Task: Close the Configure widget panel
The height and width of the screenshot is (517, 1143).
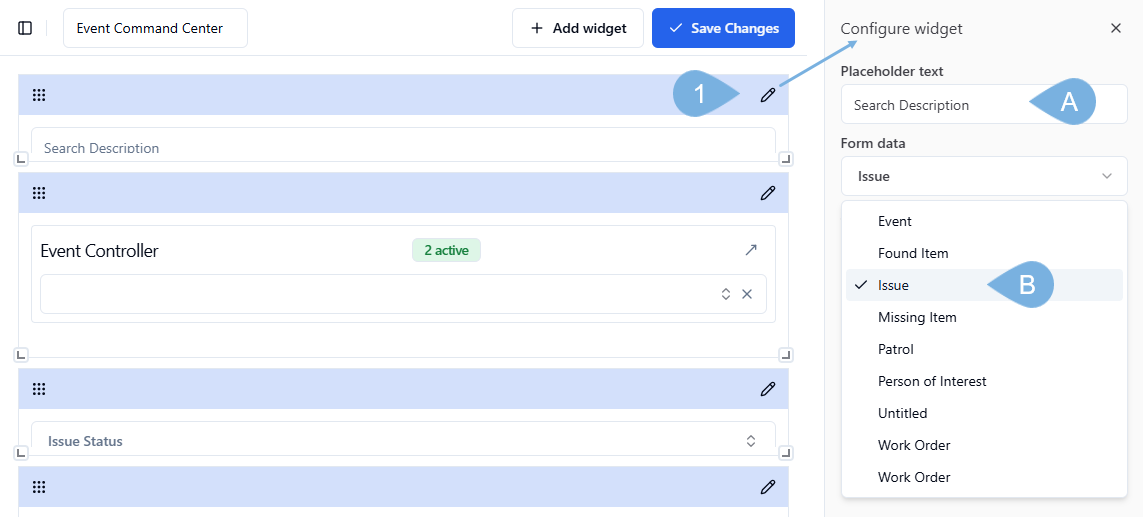Action: (x=1115, y=28)
